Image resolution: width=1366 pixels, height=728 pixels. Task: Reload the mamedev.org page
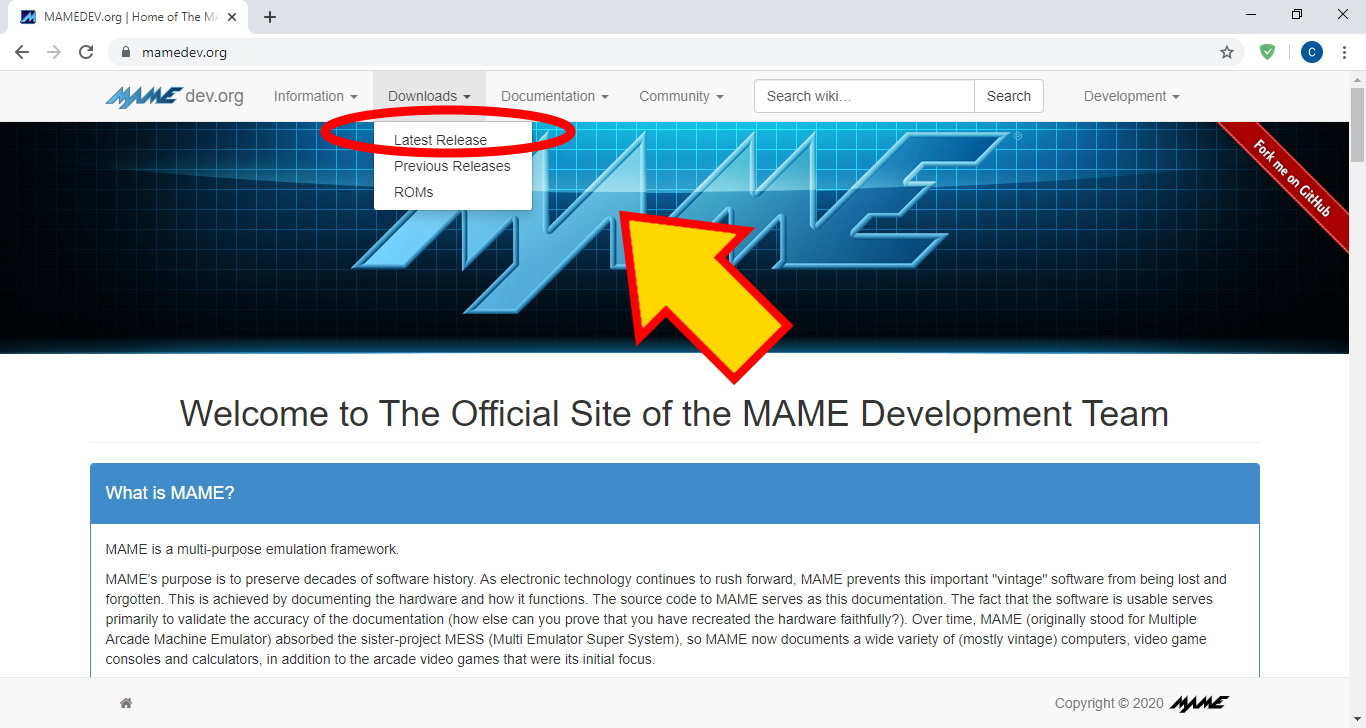(86, 52)
